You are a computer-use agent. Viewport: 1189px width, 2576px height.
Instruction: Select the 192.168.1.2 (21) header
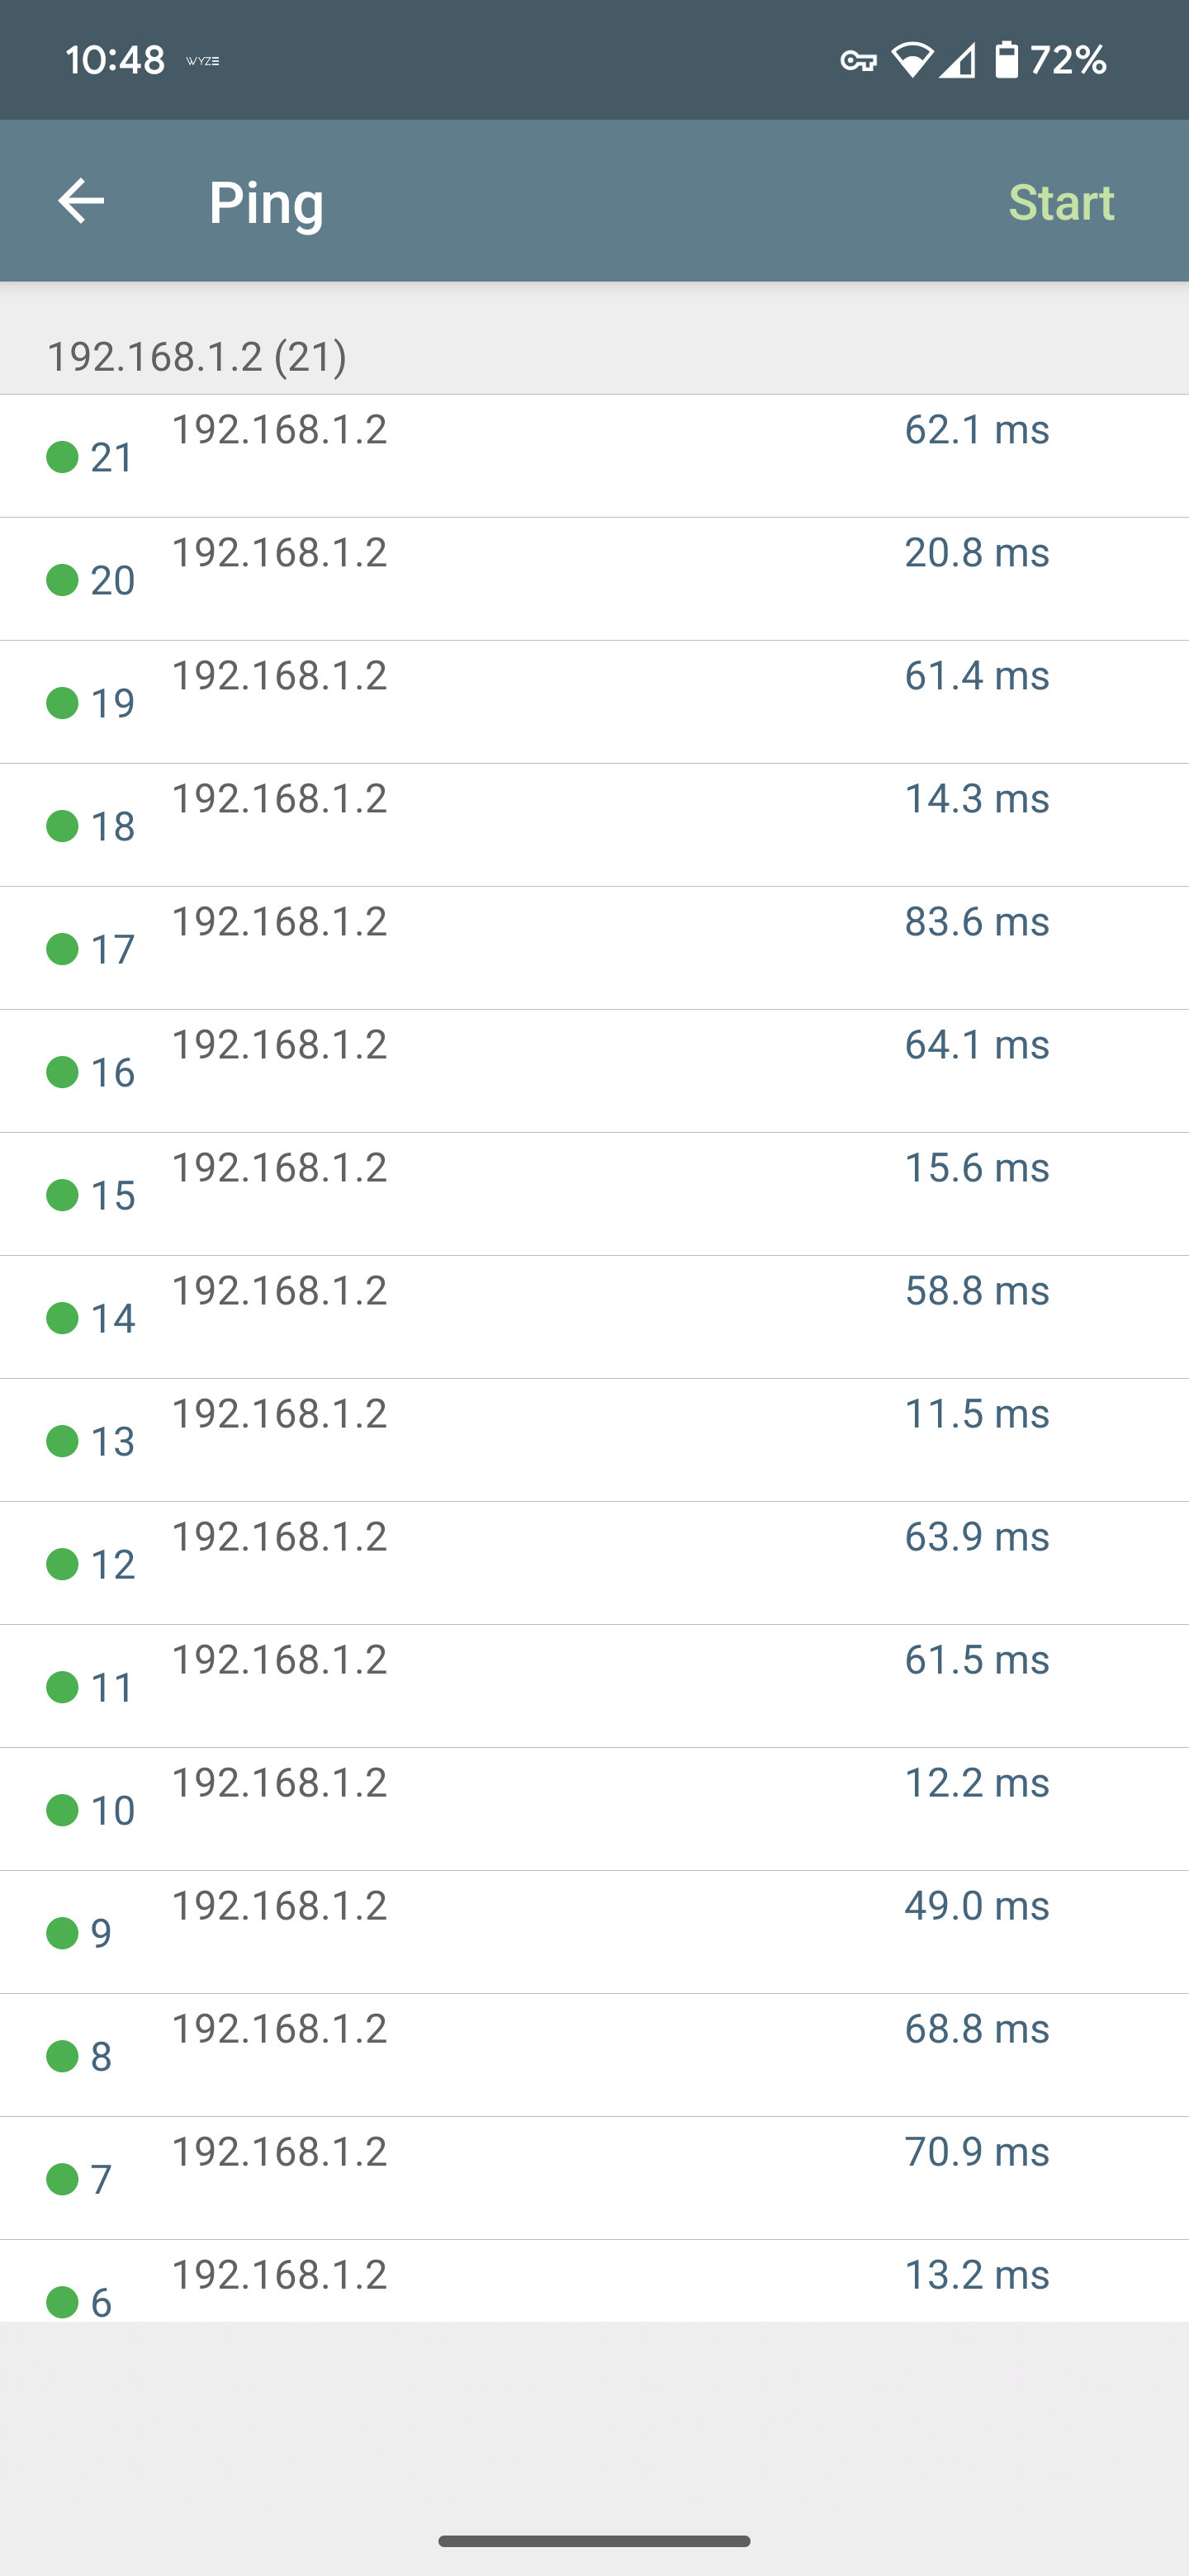pos(197,356)
